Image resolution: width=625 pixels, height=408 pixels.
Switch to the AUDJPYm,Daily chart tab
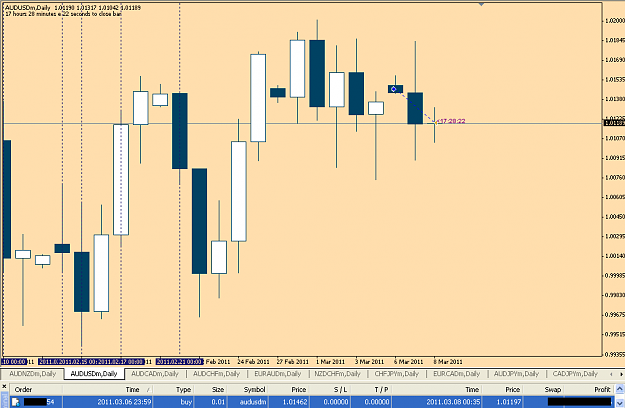coord(516,374)
